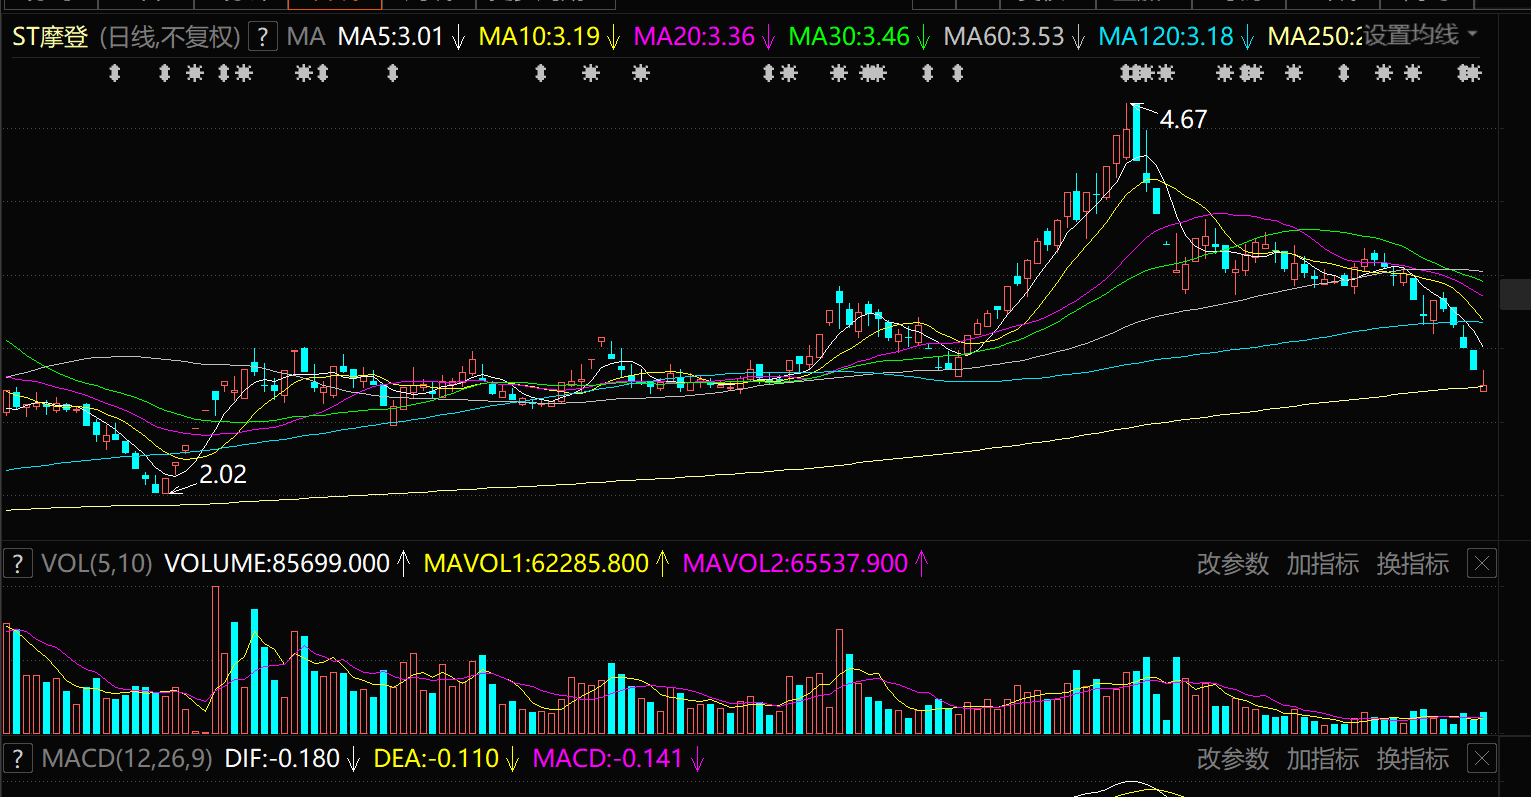Select the MA60:3.53 value
This screenshot has width=1531, height=797.
tap(1005, 37)
